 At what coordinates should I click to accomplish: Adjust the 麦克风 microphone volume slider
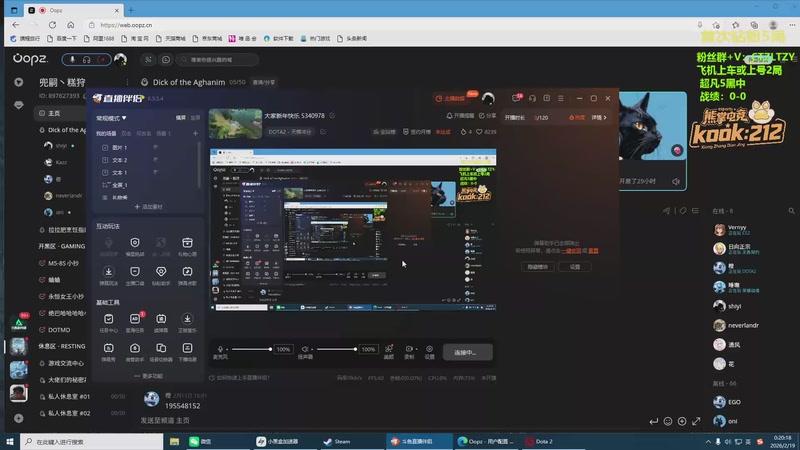click(x=251, y=349)
